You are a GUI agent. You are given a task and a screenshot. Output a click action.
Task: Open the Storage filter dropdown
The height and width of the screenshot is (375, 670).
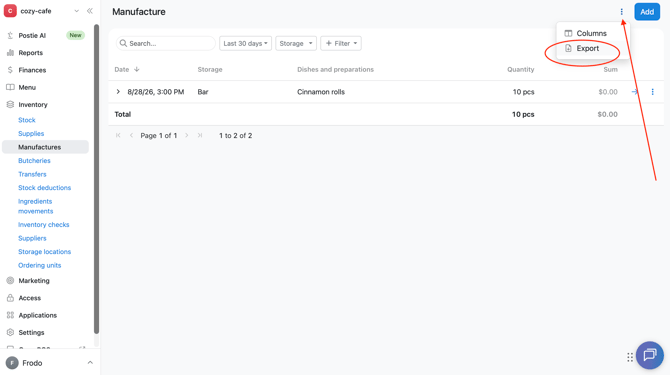click(296, 43)
